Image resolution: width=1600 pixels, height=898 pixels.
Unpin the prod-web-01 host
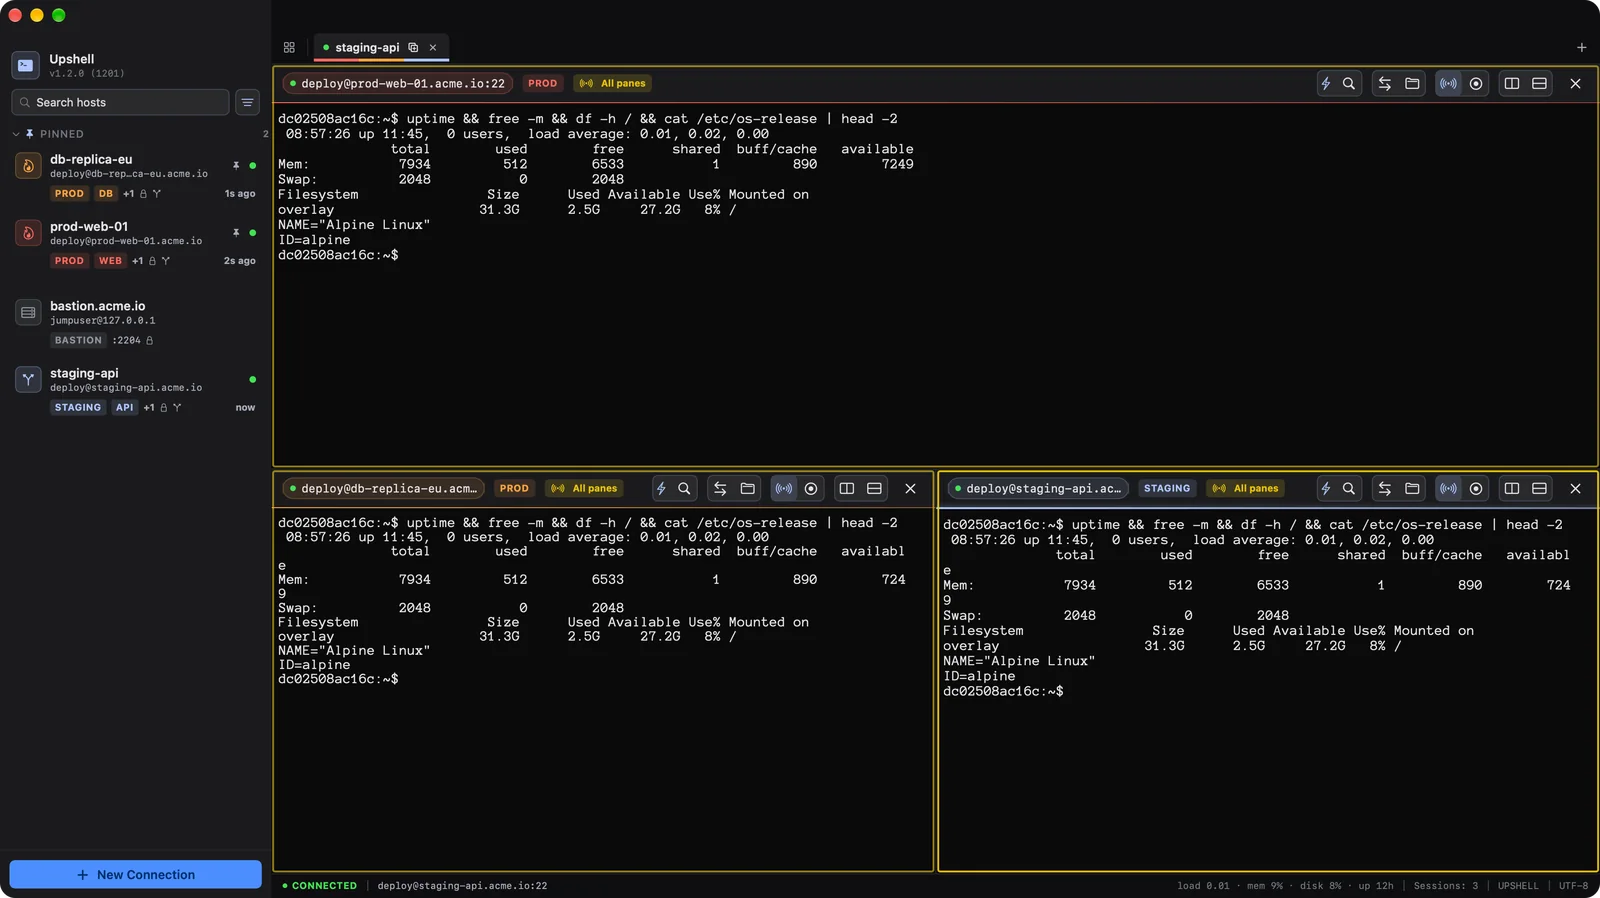click(x=236, y=232)
